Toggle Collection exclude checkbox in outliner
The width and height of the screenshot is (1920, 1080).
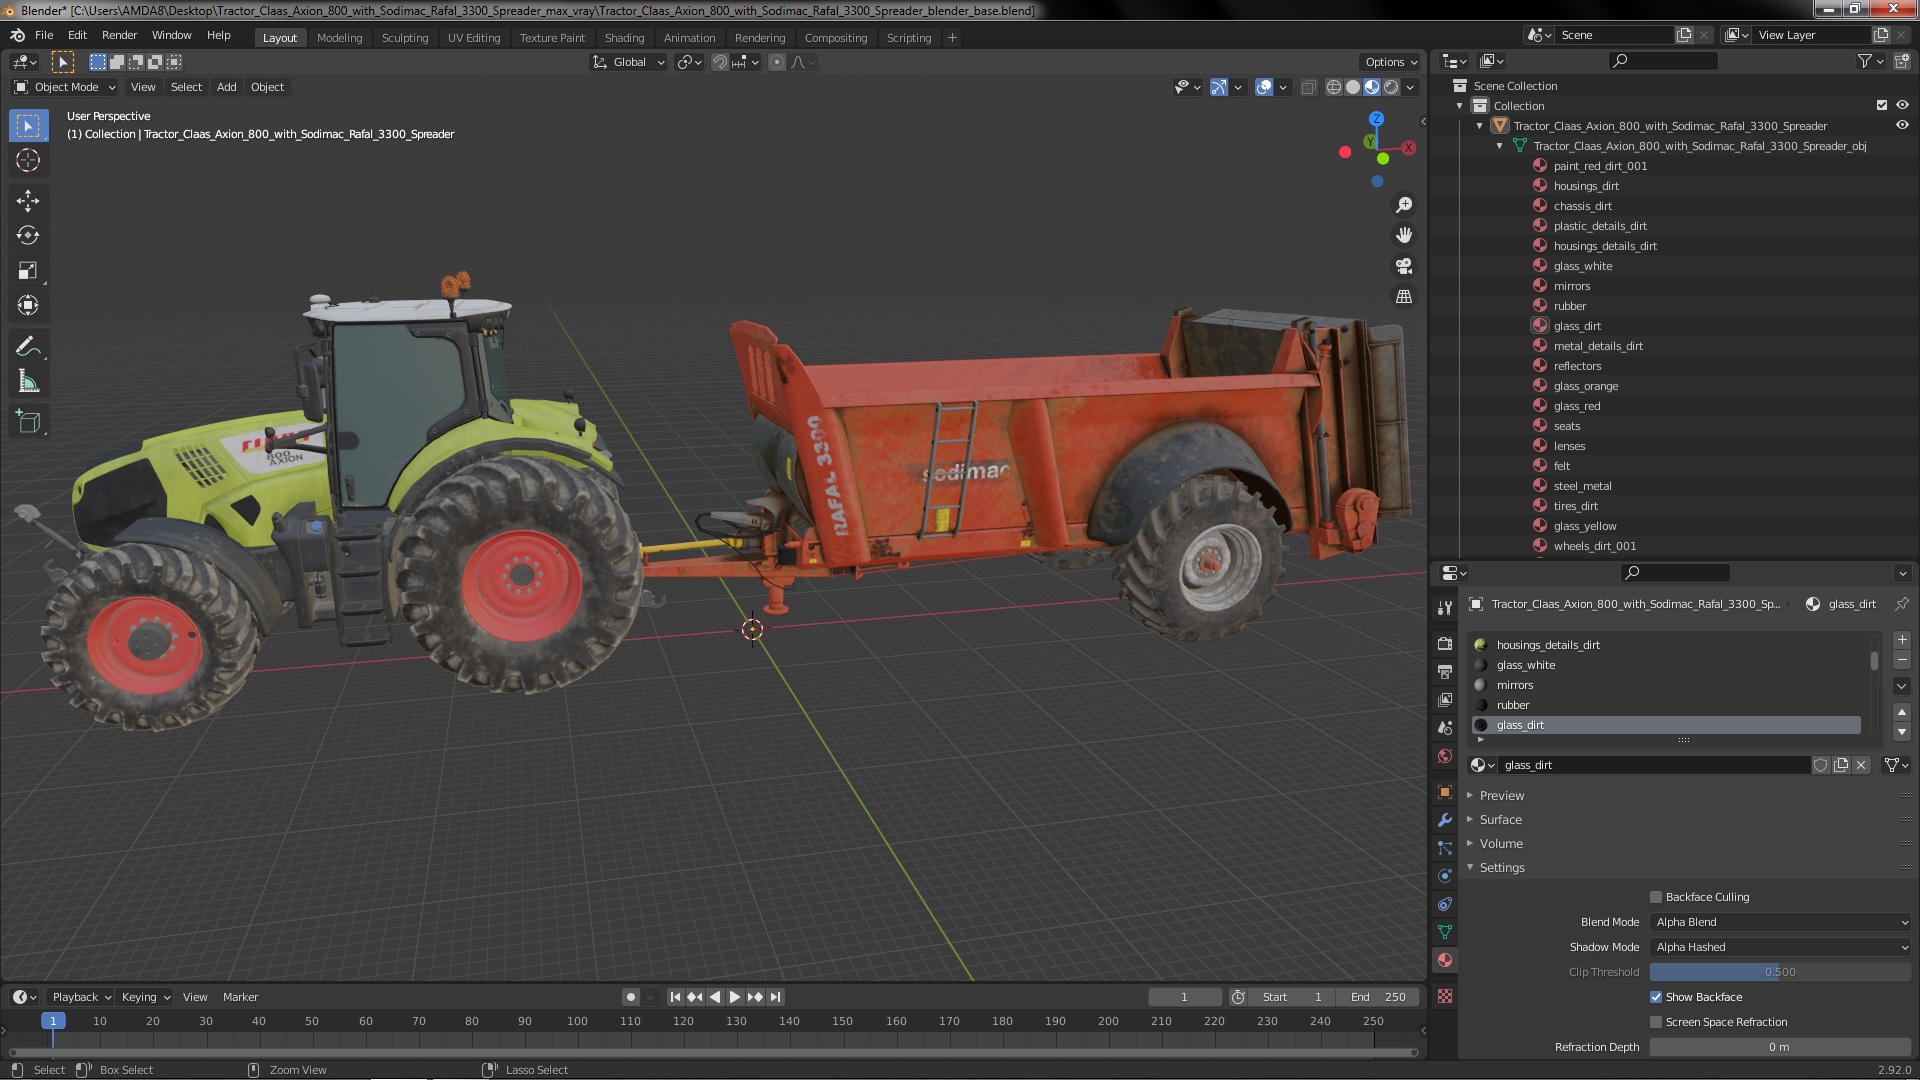point(1882,105)
